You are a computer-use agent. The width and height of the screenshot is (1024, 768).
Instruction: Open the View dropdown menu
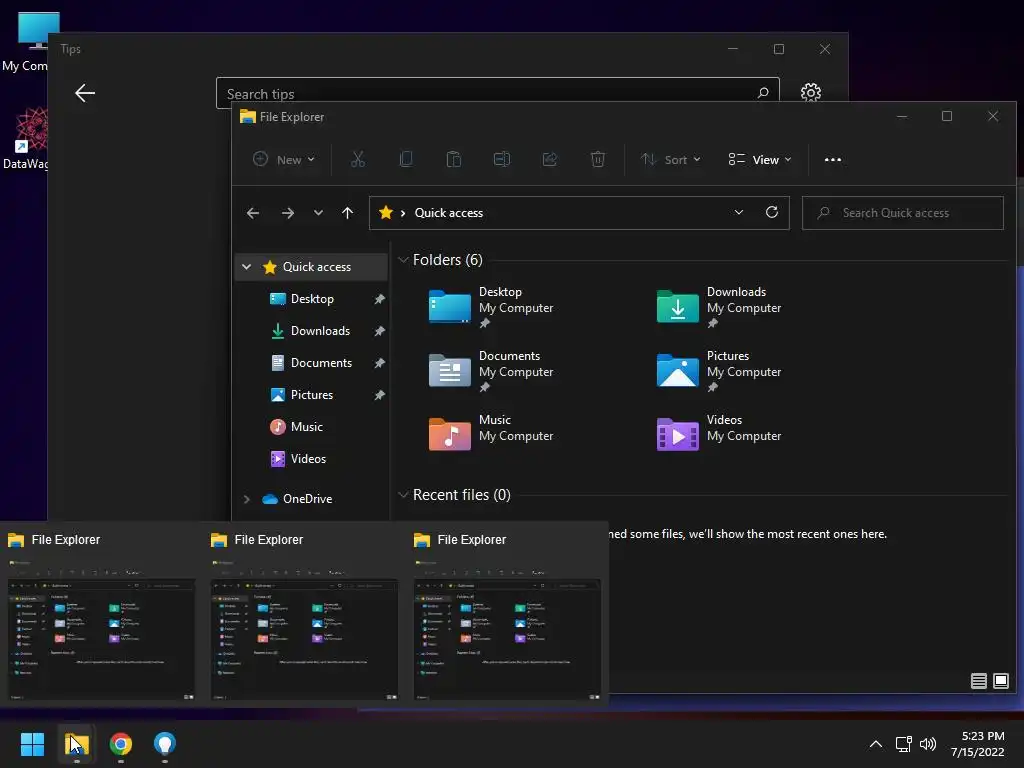click(x=760, y=159)
